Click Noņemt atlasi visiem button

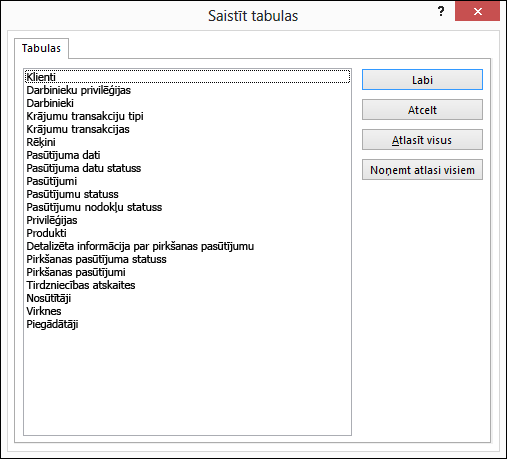[x=422, y=170]
